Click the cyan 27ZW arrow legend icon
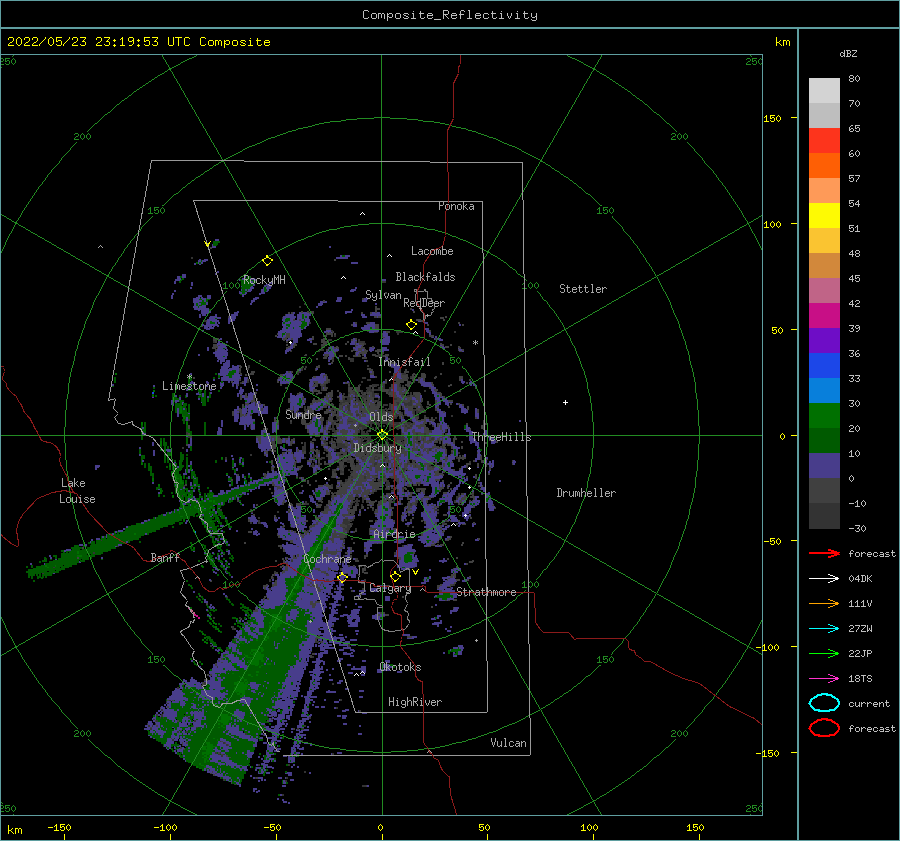This screenshot has width=900, height=841. pyautogui.click(x=824, y=629)
